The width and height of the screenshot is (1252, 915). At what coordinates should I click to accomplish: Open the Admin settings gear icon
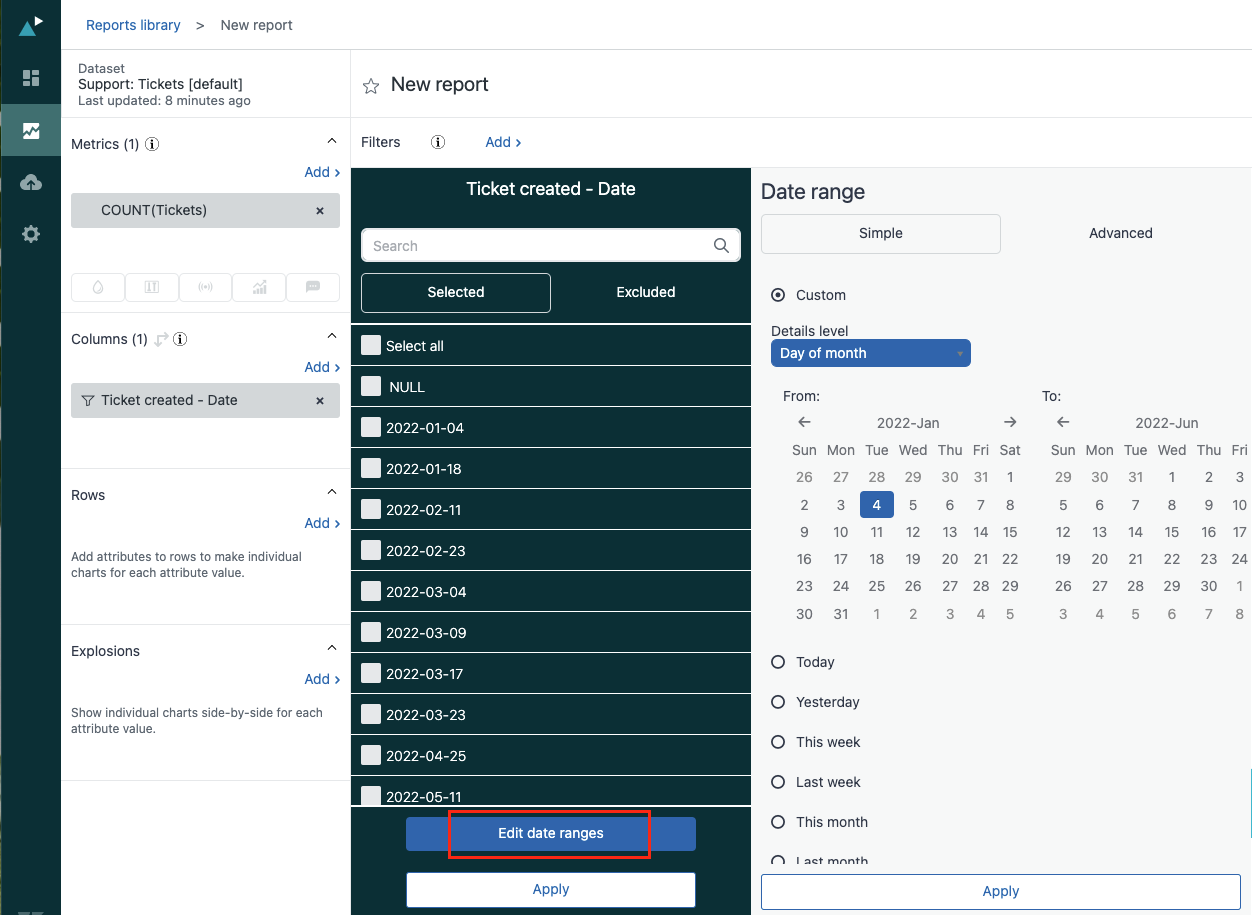31,234
